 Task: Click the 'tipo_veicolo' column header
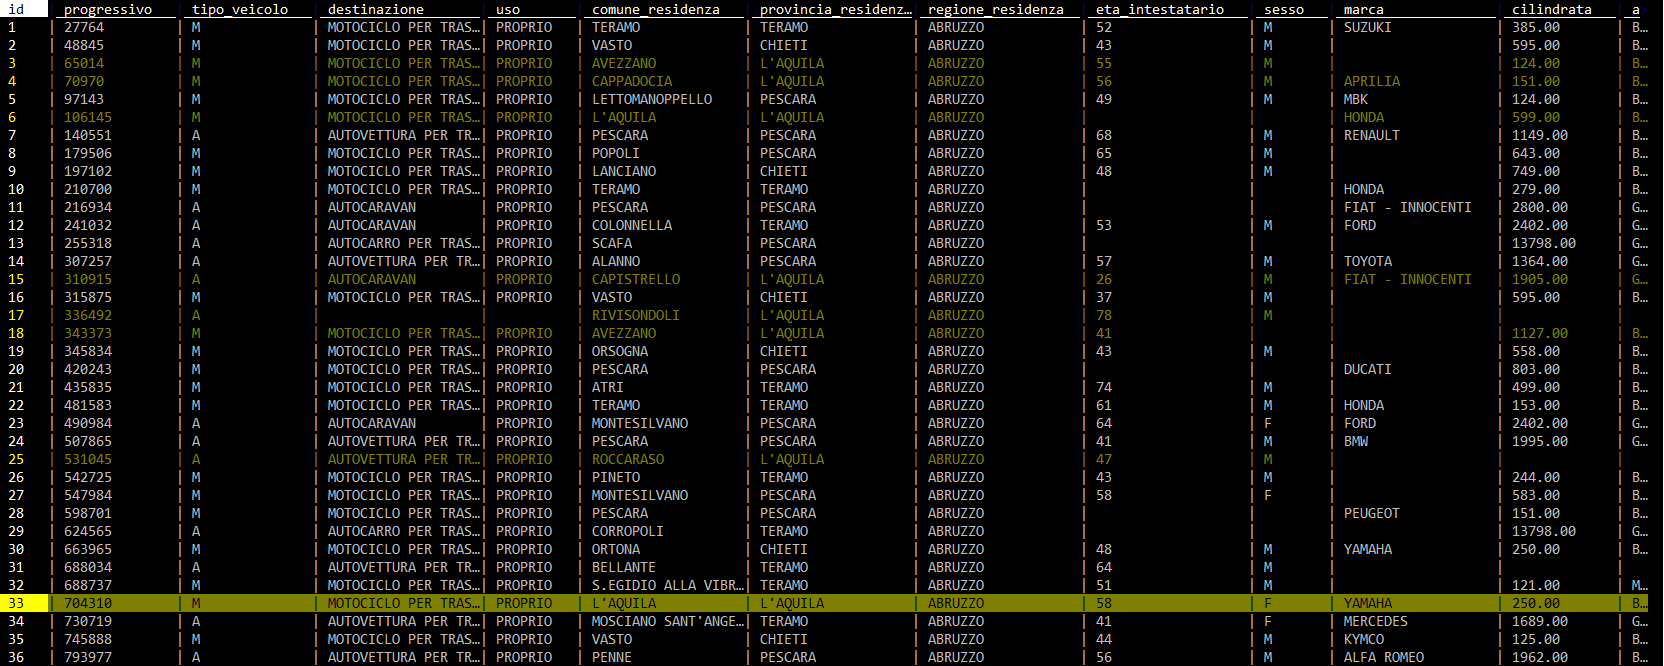(240, 9)
